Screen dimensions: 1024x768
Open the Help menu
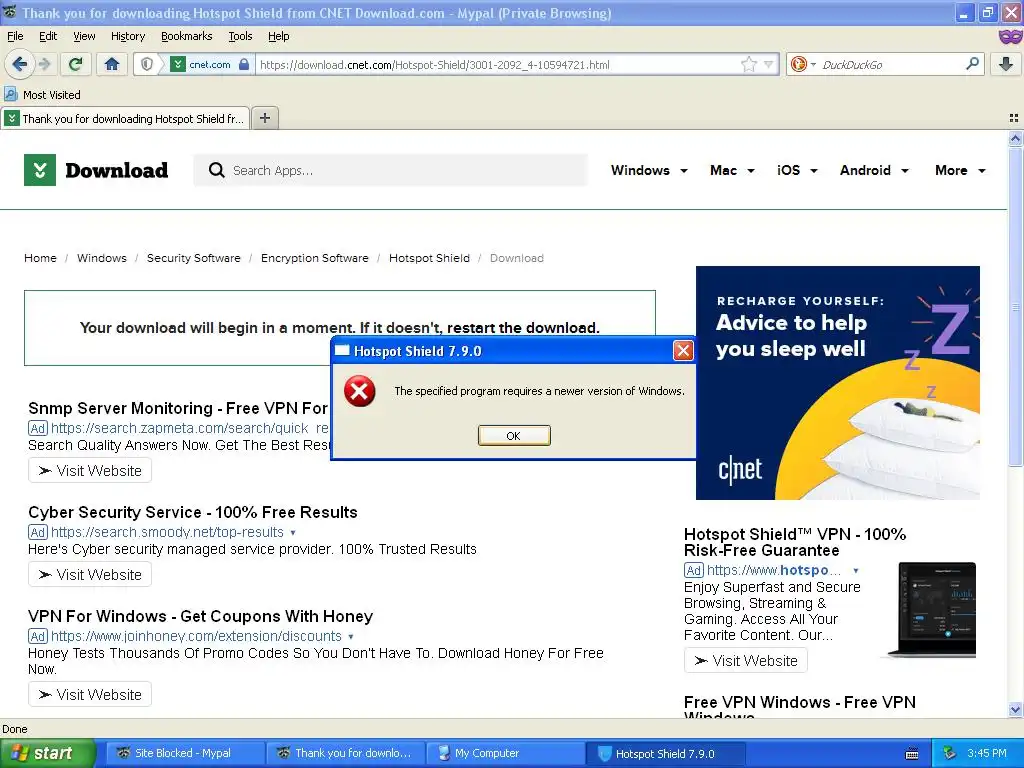click(x=278, y=36)
